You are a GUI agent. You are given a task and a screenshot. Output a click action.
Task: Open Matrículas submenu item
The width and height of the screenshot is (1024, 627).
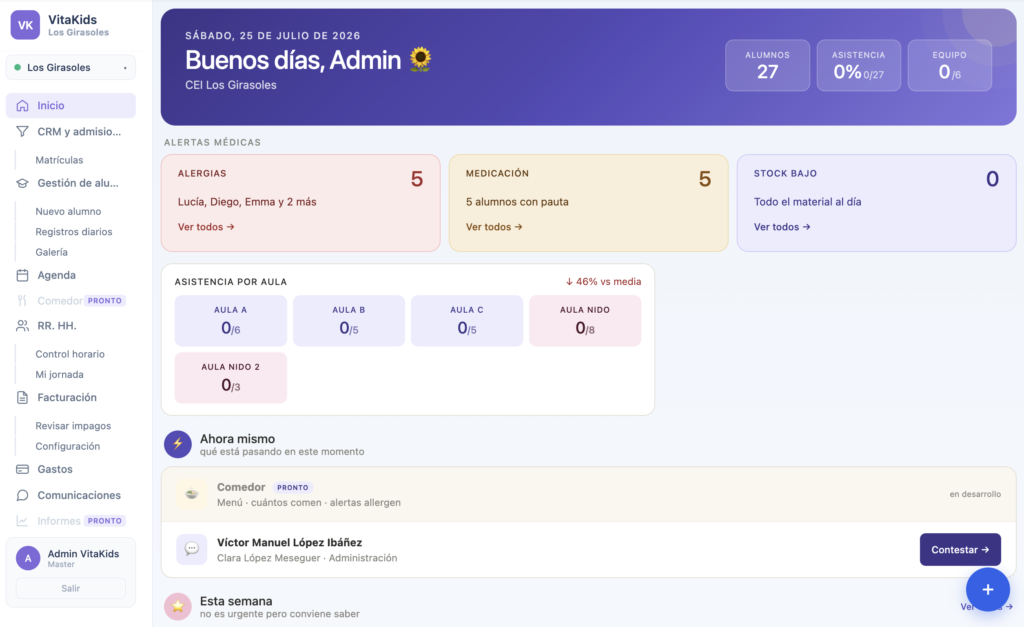coord(59,160)
